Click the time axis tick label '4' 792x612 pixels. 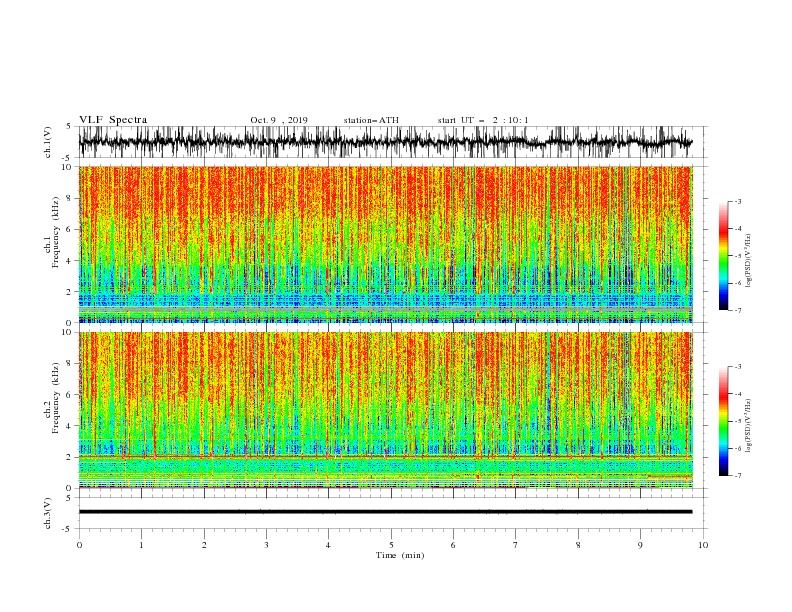click(x=328, y=545)
